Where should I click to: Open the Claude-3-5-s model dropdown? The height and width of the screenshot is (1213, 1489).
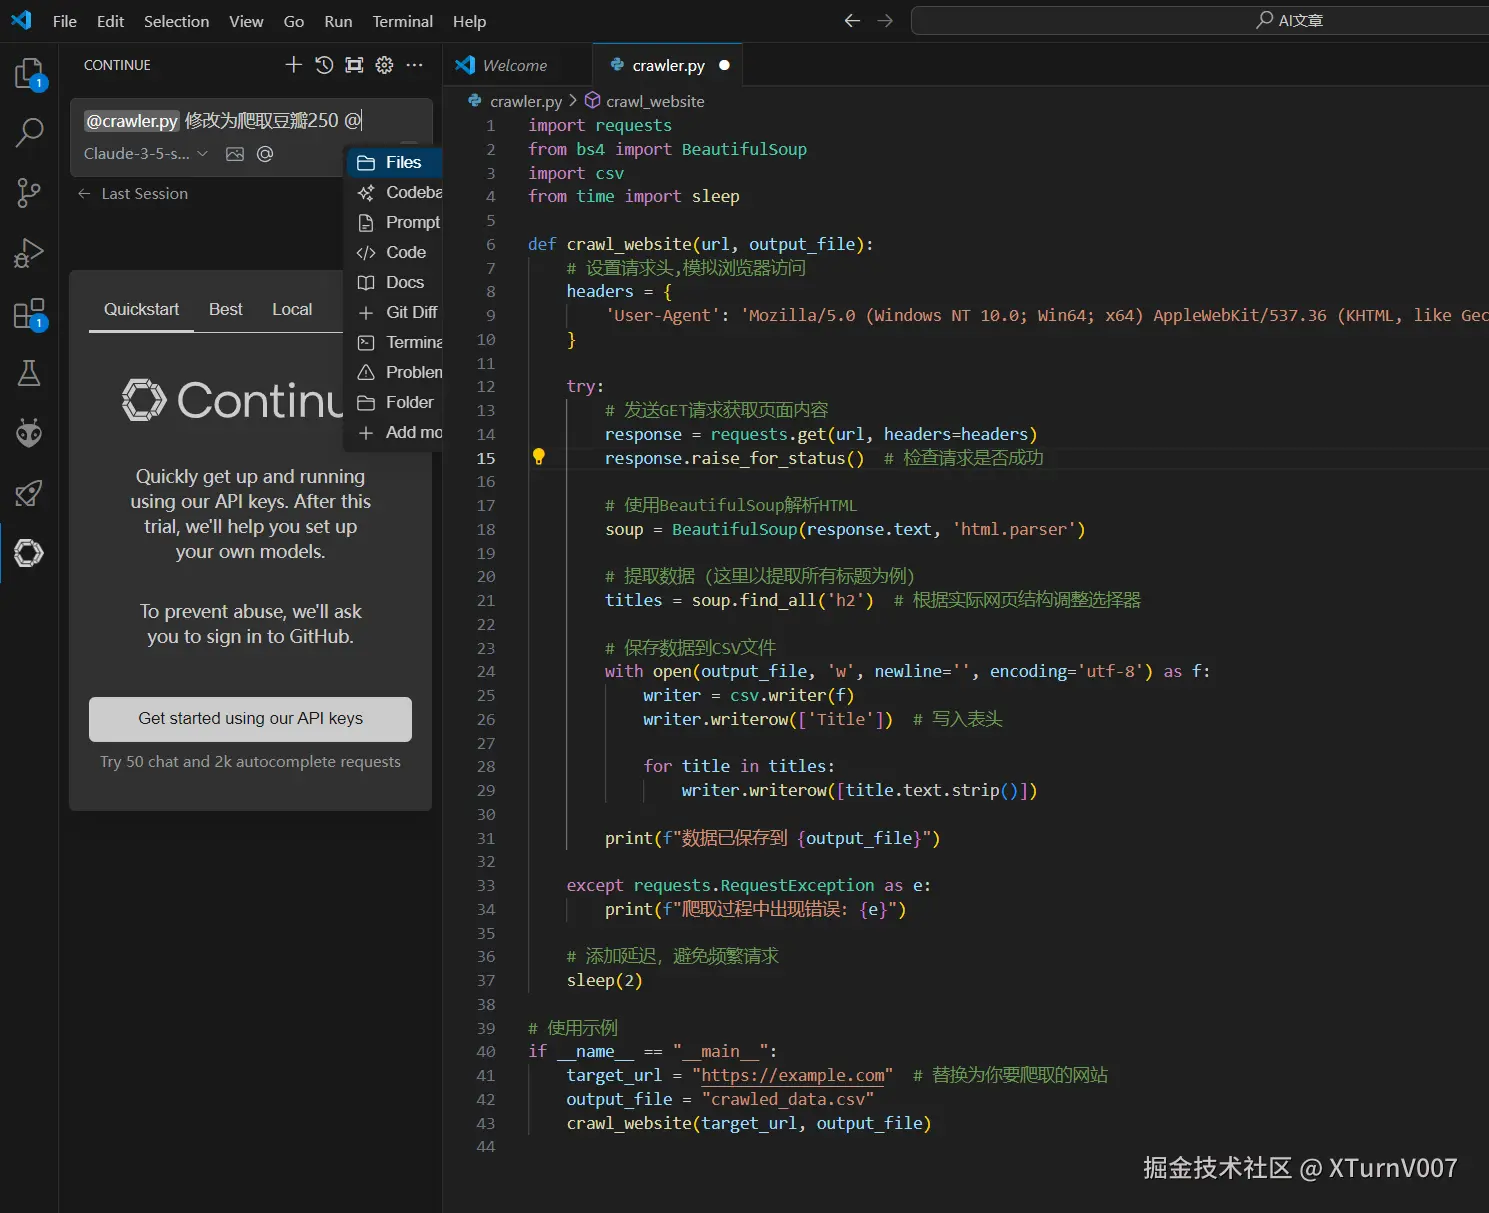[146, 153]
